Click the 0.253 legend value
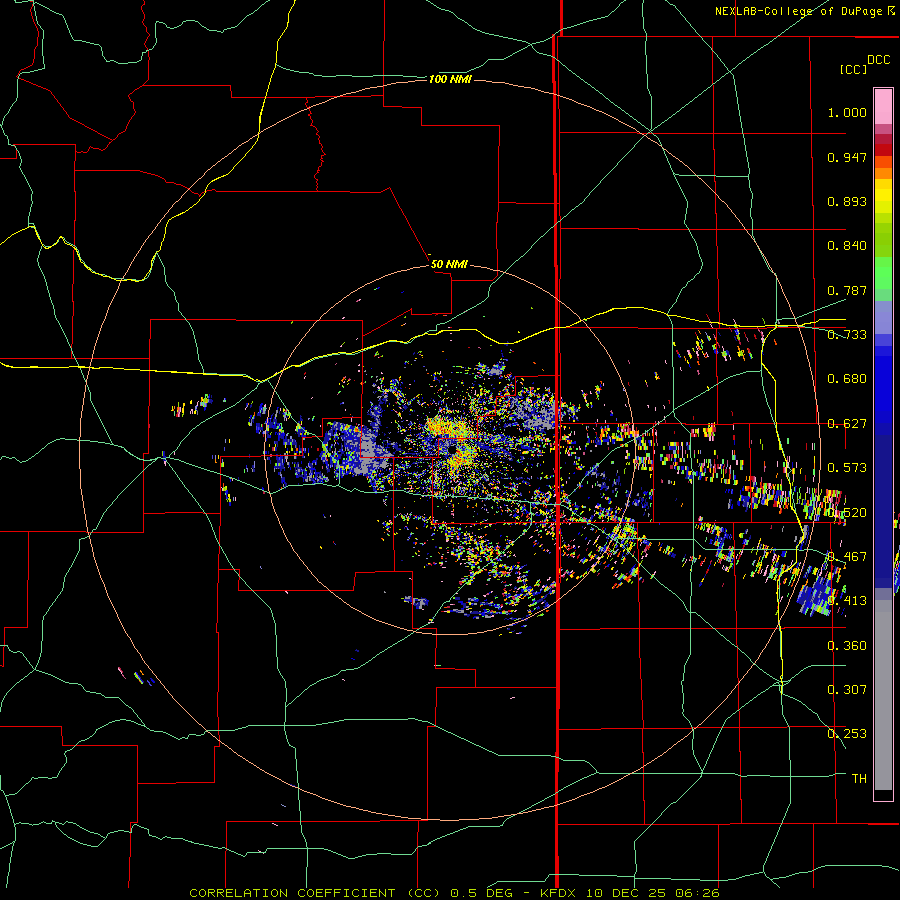 [x=847, y=734]
